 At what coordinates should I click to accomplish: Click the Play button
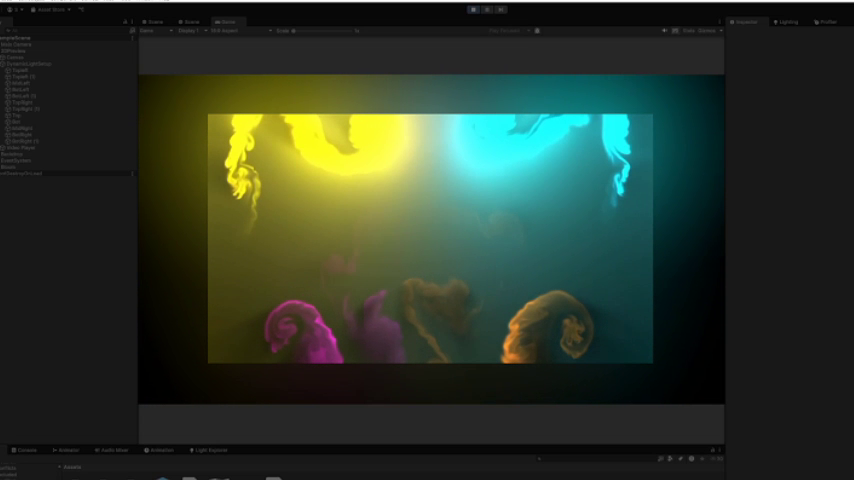click(473, 10)
